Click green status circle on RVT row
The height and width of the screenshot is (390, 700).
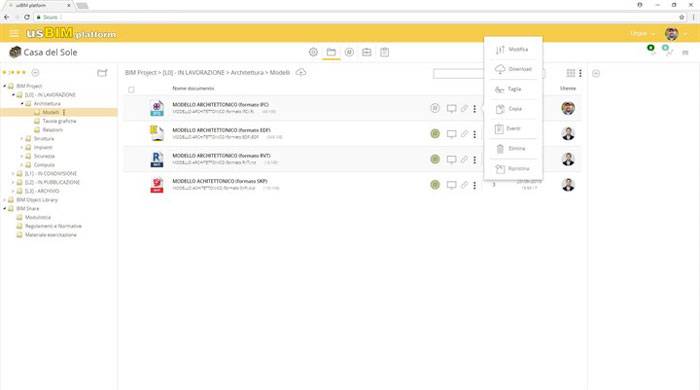click(435, 159)
